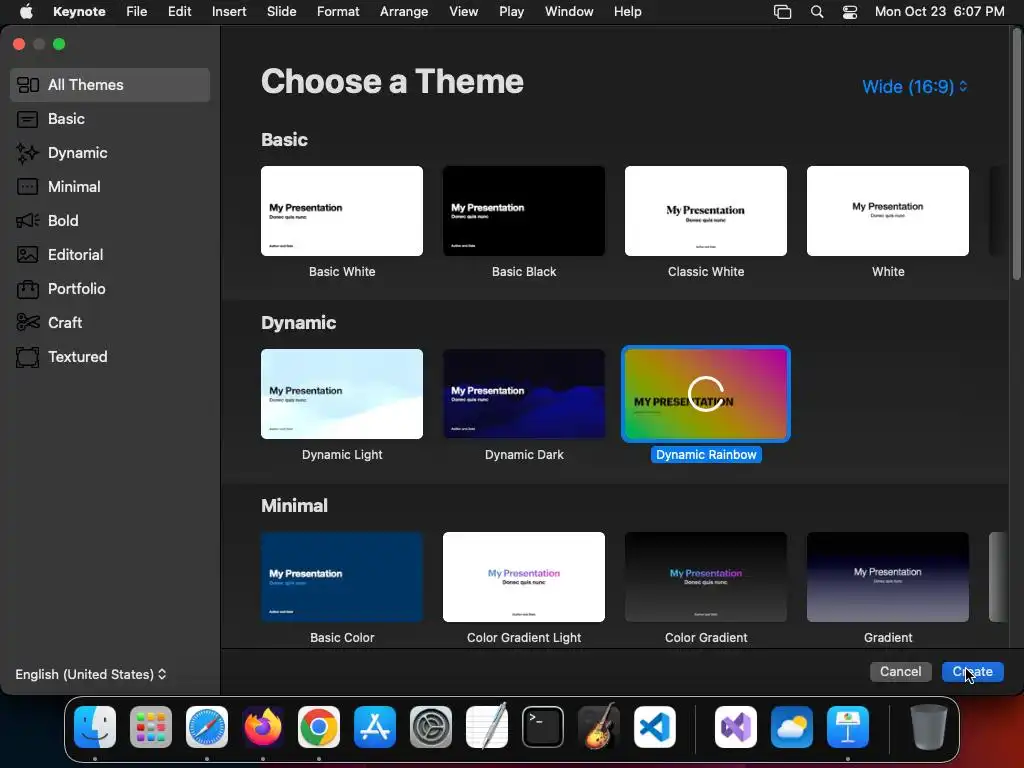
Task: Open the Insert menu
Action: (229, 12)
